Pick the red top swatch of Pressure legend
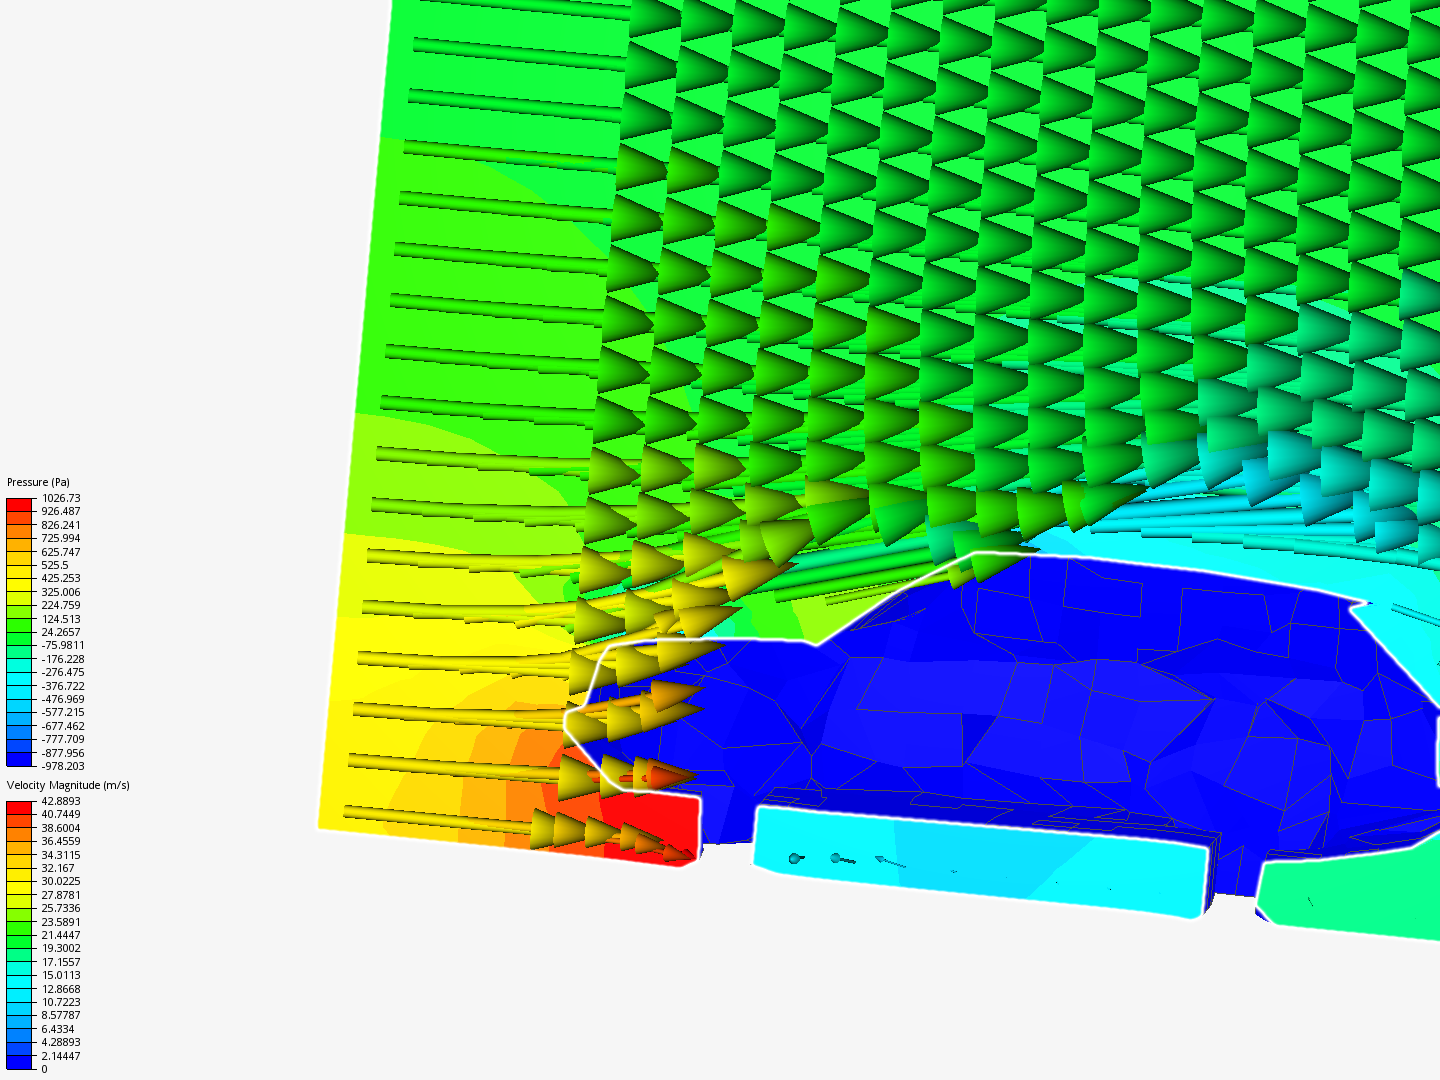The width and height of the screenshot is (1440, 1080). [19, 504]
